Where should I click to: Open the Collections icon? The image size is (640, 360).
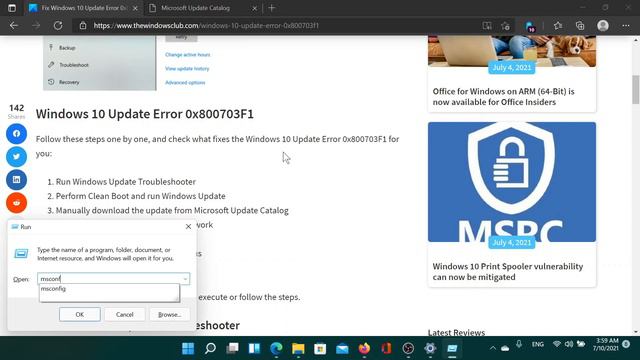pyautogui.click(x=580, y=26)
